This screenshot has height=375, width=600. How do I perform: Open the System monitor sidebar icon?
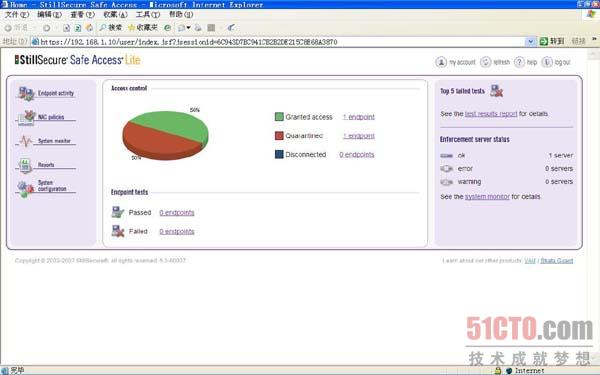coord(26,141)
